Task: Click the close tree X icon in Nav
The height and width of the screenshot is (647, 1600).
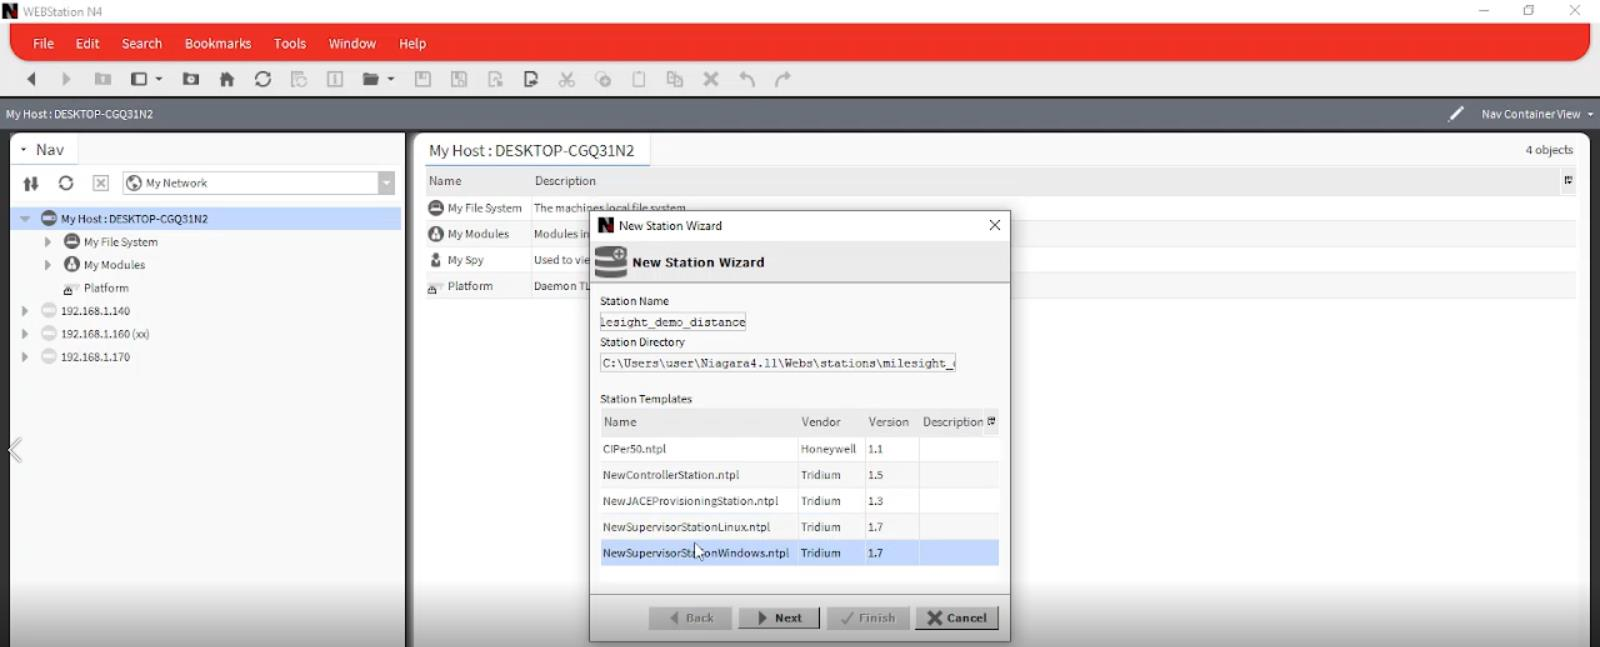Action: tap(101, 183)
